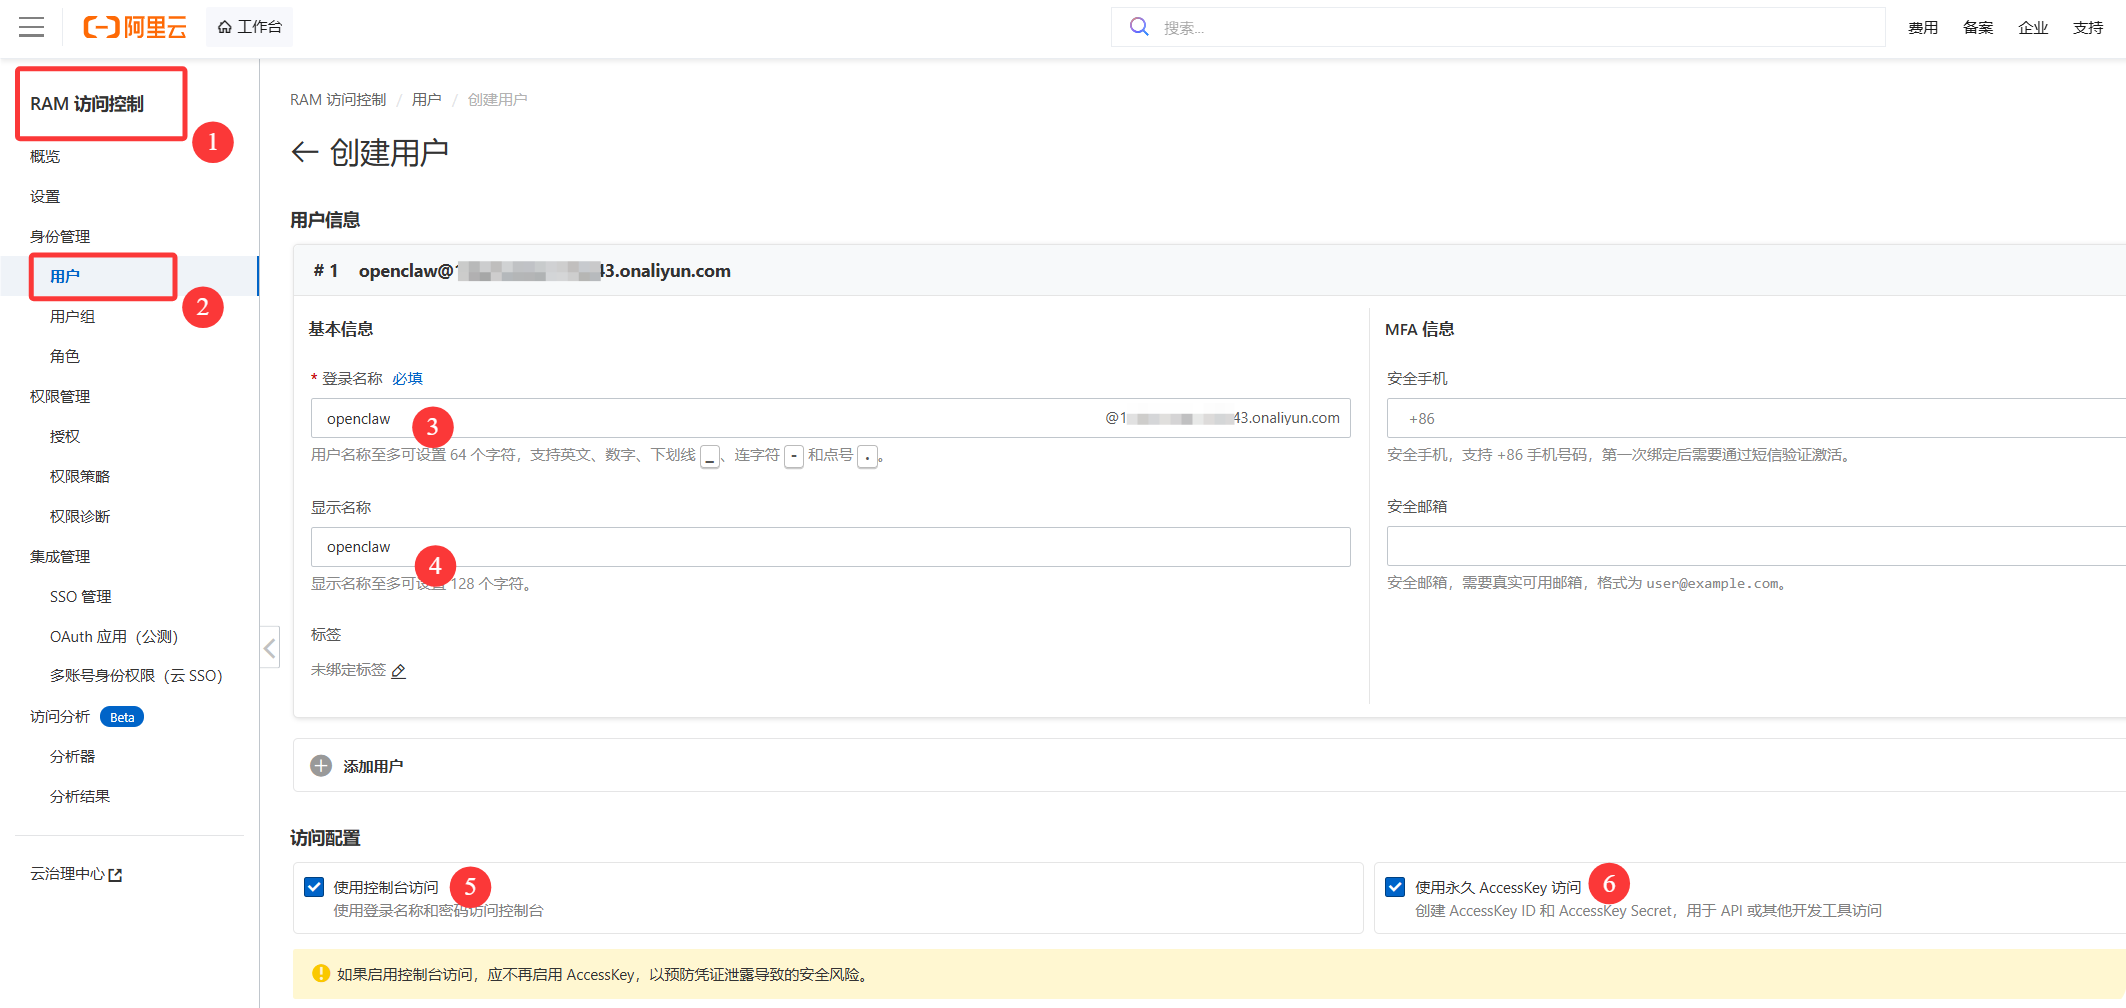Click the search magnifier icon
The image size is (2126, 1008).
(1139, 27)
